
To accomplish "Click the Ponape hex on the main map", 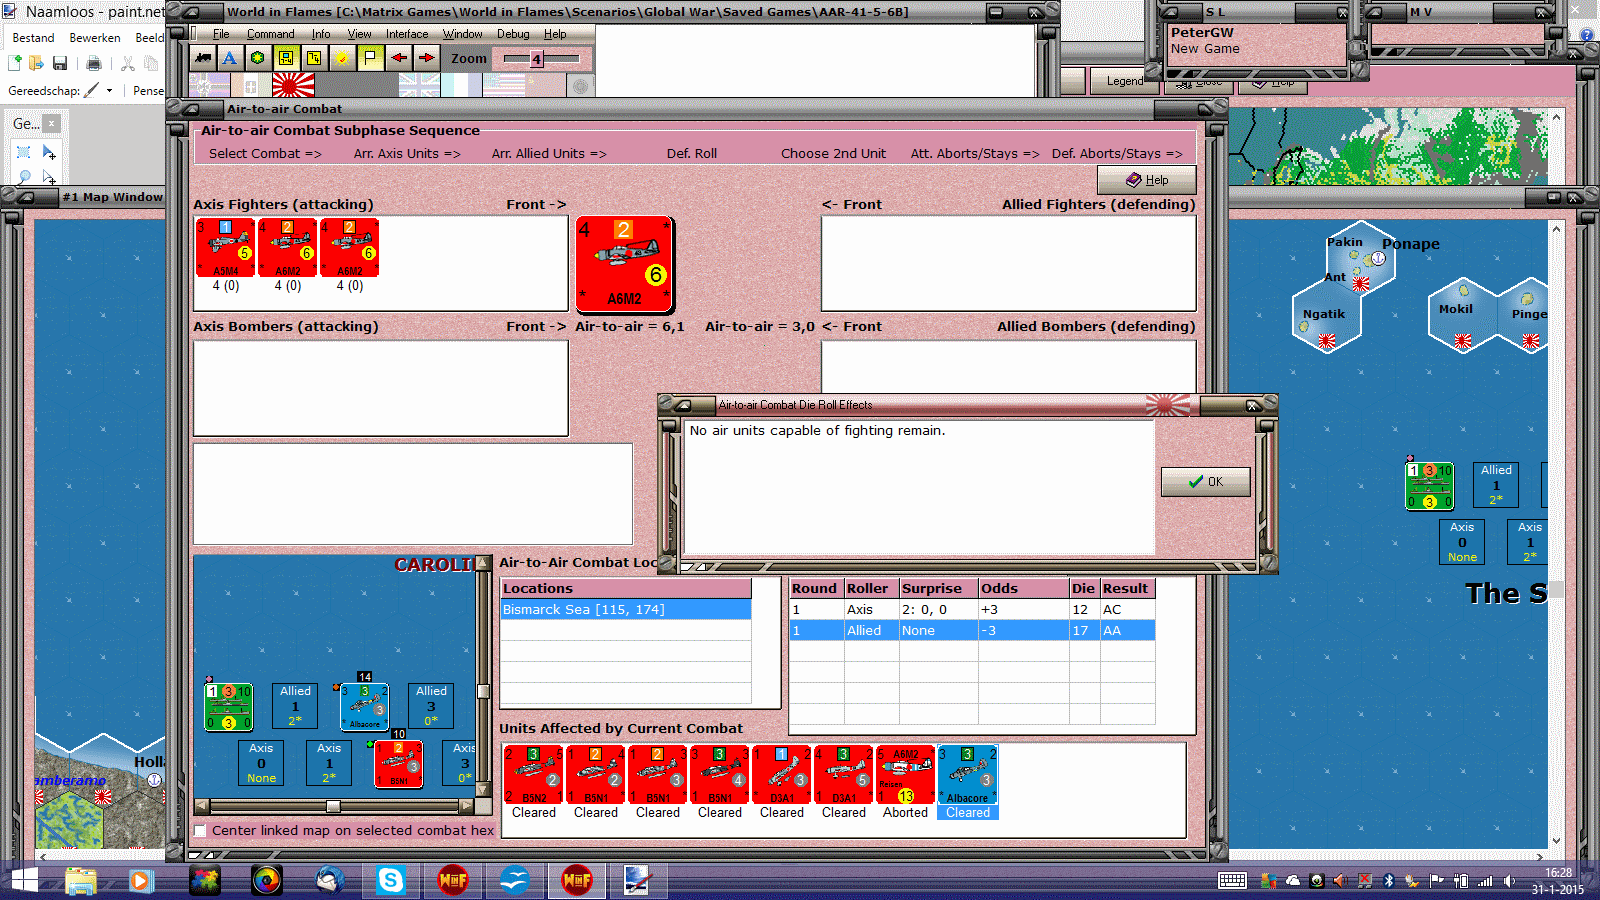I will [x=1362, y=258].
